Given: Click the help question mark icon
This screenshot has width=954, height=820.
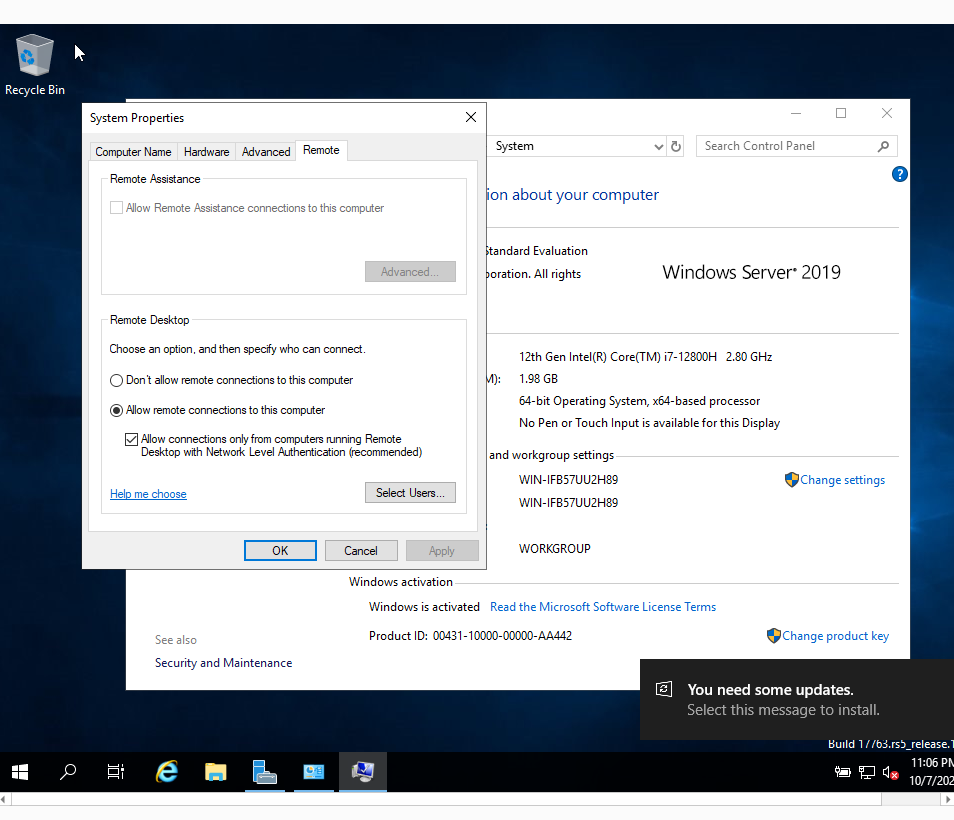Looking at the screenshot, I should coord(899,175).
